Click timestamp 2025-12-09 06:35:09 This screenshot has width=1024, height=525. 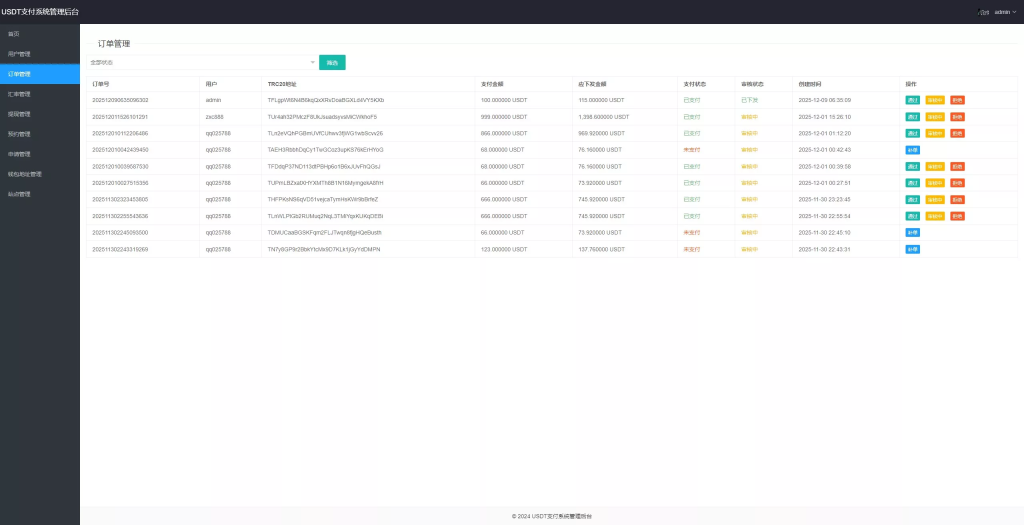pos(825,100)
